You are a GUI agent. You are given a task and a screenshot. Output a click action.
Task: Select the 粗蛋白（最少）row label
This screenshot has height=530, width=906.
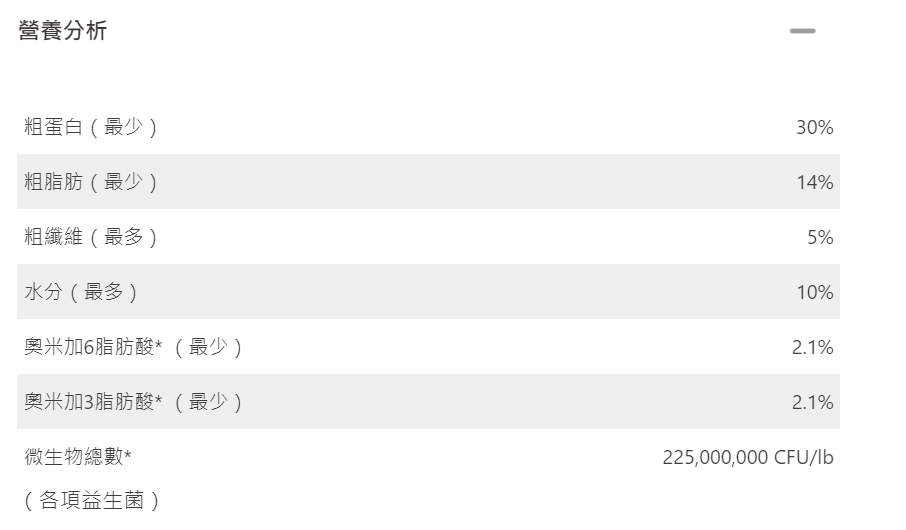click(91, 127)
